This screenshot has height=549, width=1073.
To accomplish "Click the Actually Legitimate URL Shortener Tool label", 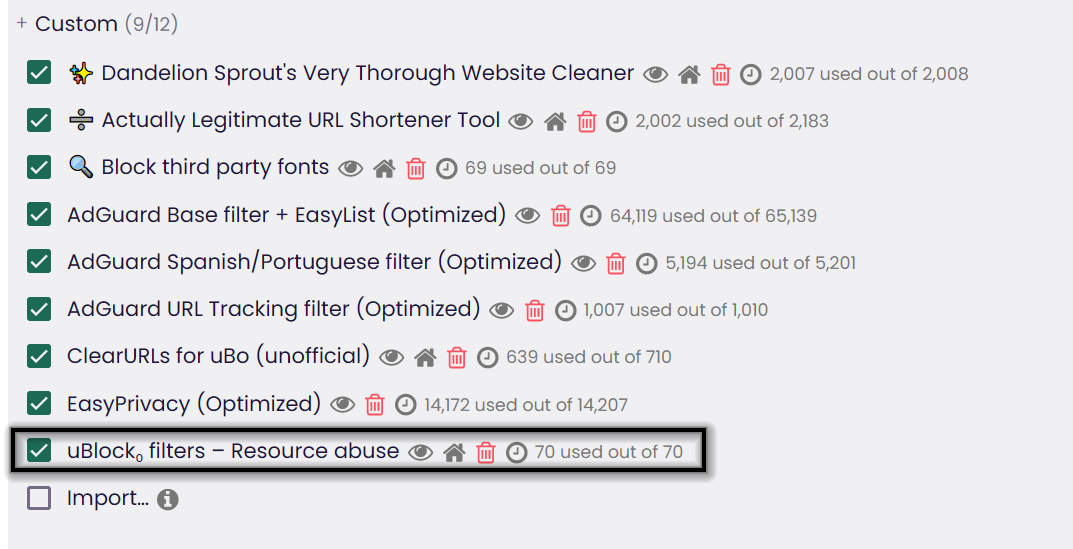I will (300, 121).
